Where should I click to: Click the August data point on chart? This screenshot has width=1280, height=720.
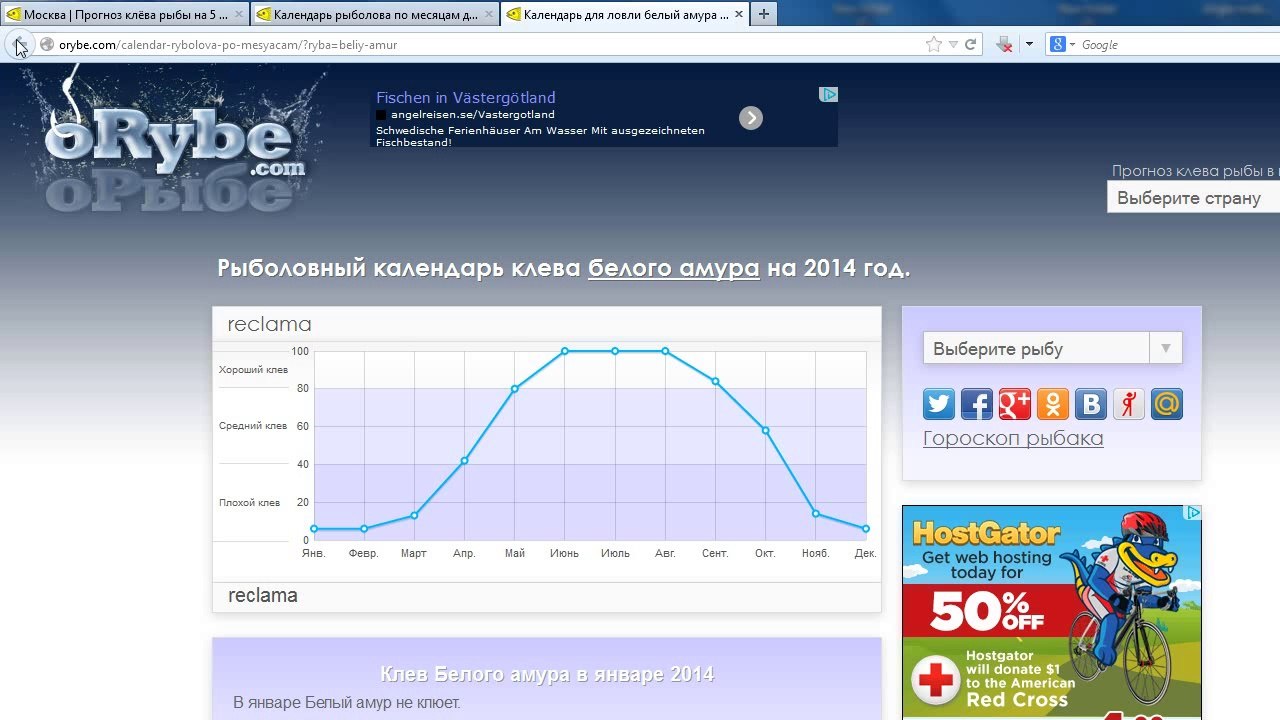pyautogui.click(x=665, y=351)
